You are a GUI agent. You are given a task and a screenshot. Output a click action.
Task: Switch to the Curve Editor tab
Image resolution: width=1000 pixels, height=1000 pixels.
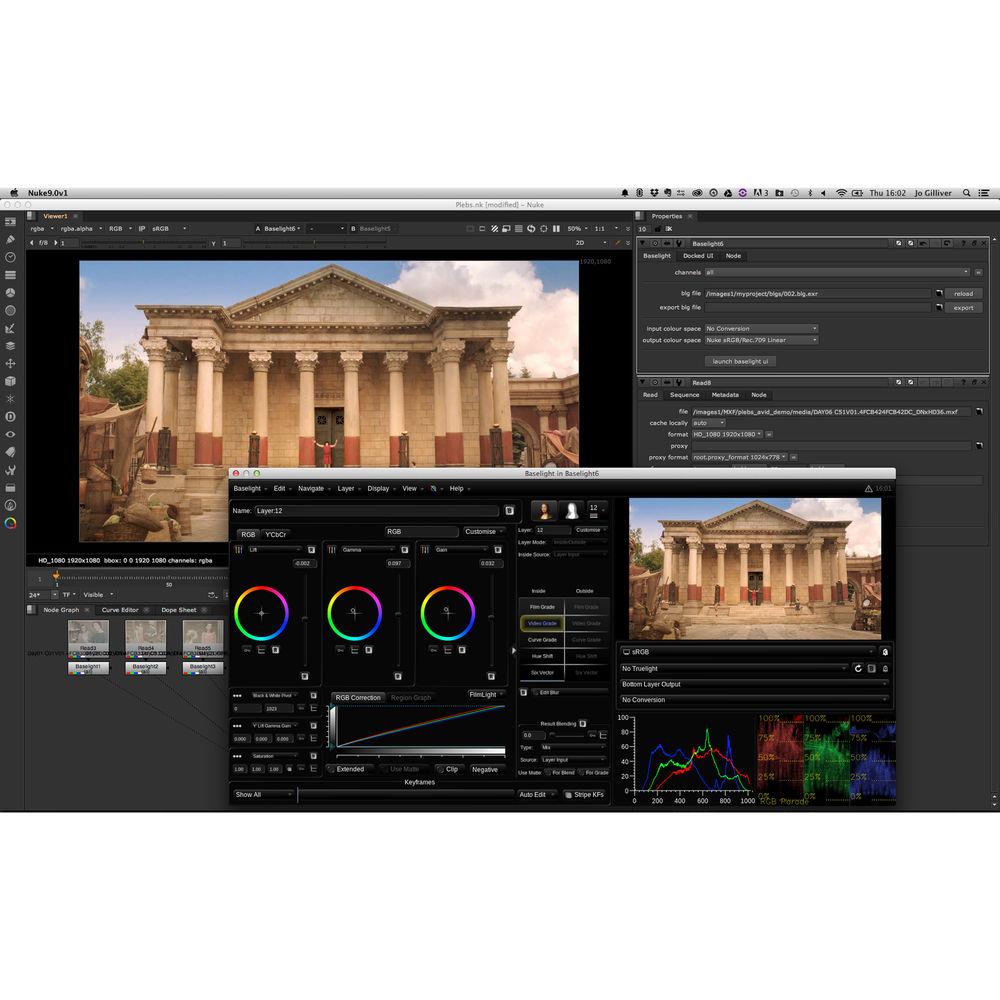point(119,610)
